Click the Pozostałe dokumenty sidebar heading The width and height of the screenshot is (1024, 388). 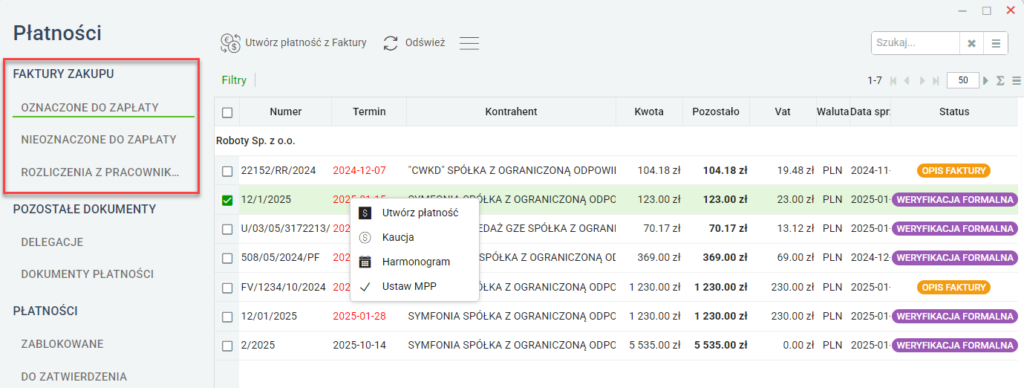pyautogui.click(x=84, y=209)
